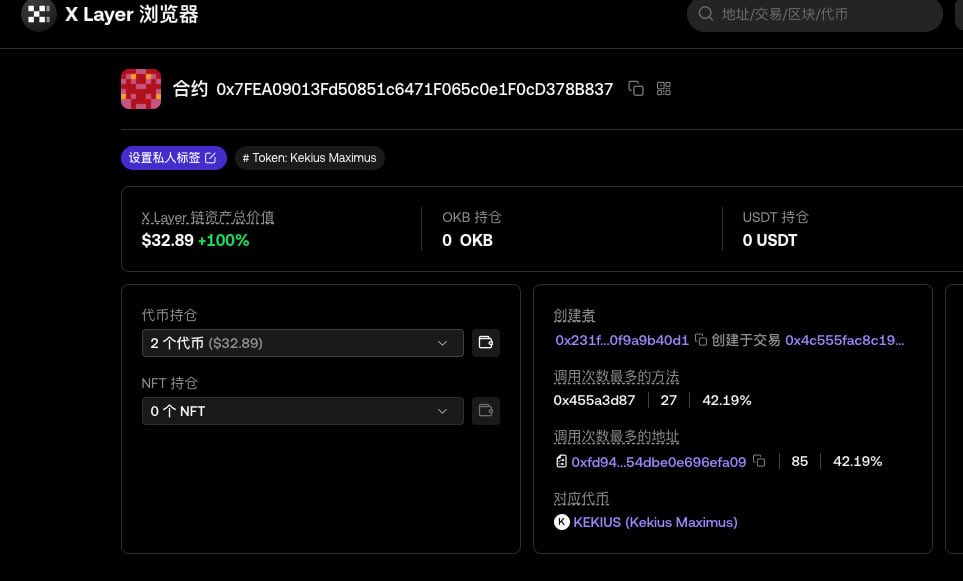963x581 pixels.
Task: Open creator address 0x231f...0f9a9b40d1 link
Action: pos(622,340)
